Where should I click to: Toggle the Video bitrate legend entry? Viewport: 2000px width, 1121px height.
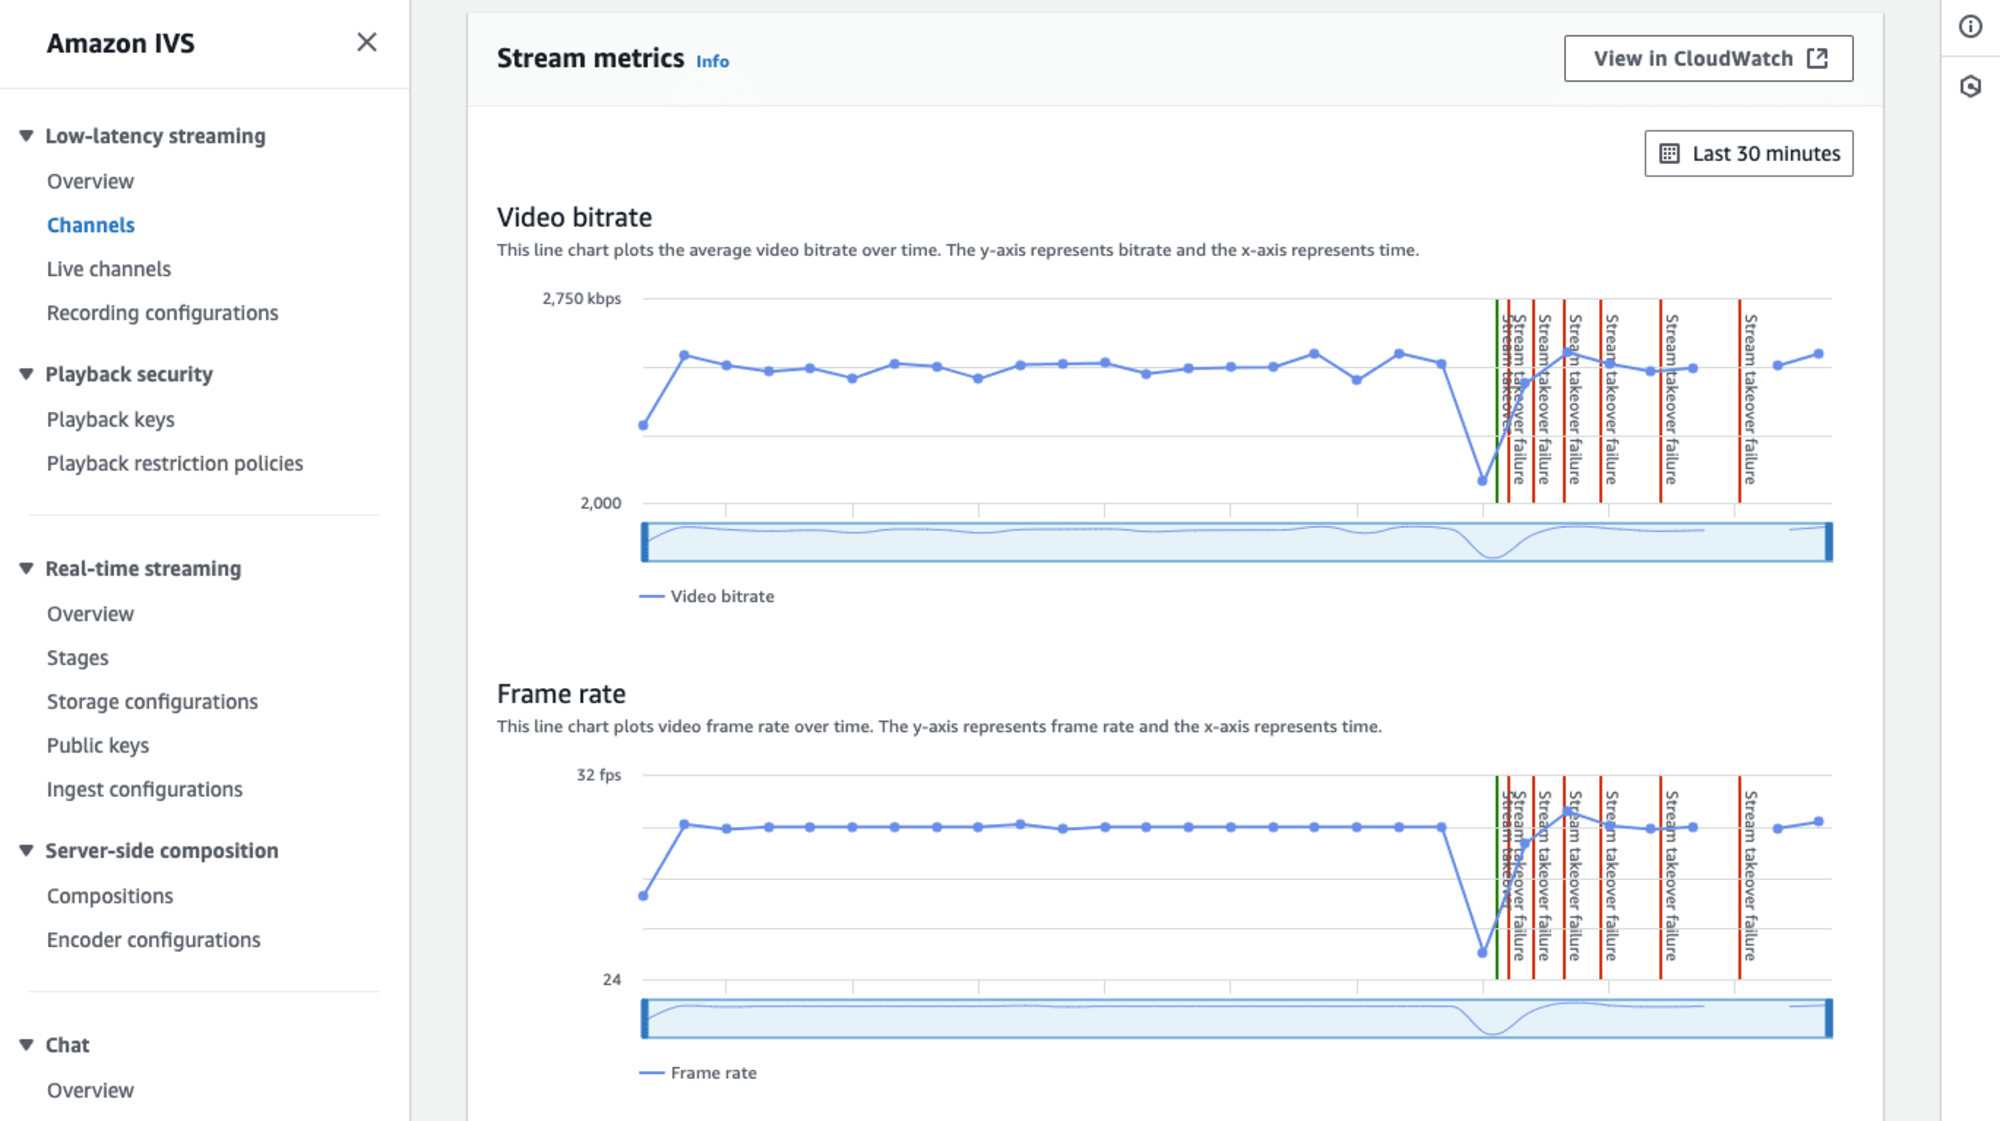click(707, 597)
